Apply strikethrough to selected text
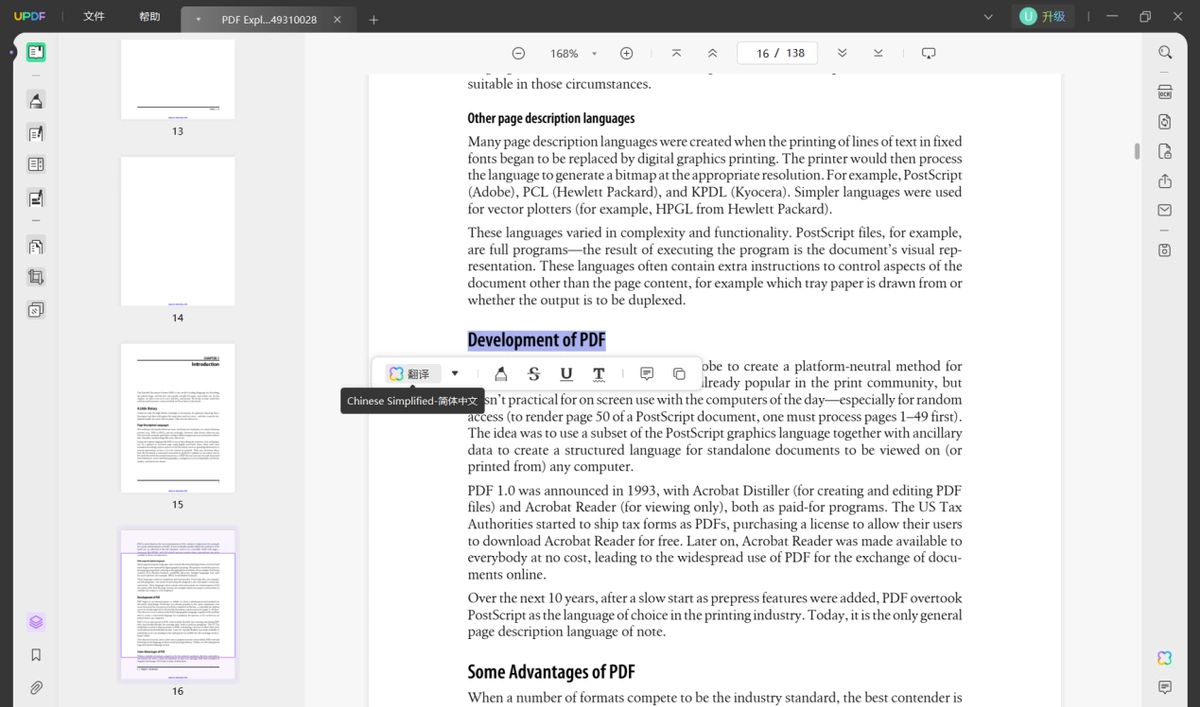Image resolution: width=1200 pixels, height=707 pixels. pos(533,374)
